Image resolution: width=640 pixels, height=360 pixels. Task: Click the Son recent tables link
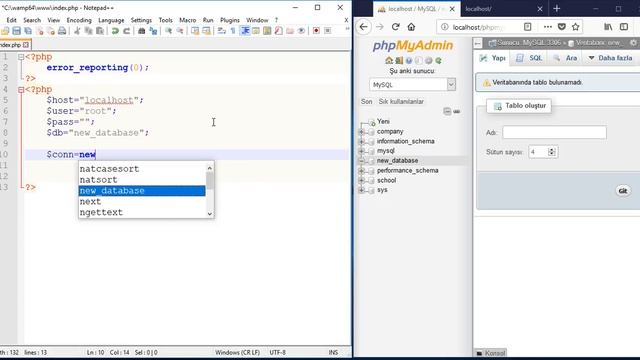(367, 102)
